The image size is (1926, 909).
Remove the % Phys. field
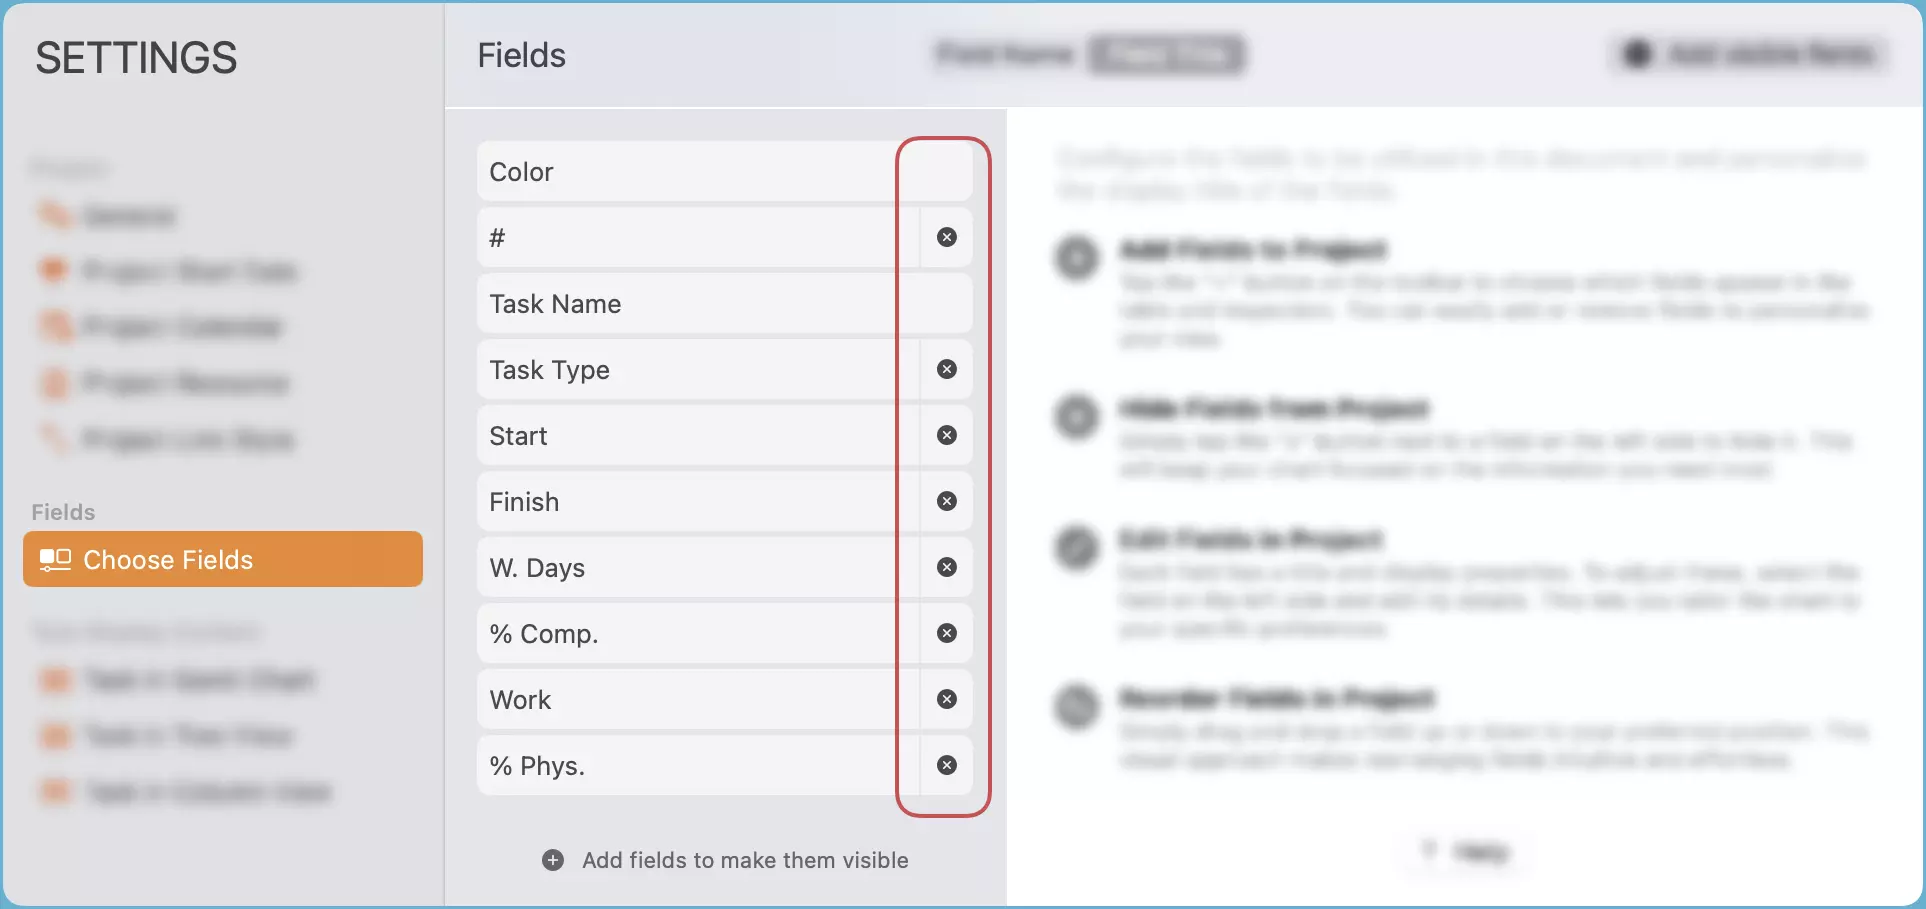[x=946, y=765]
